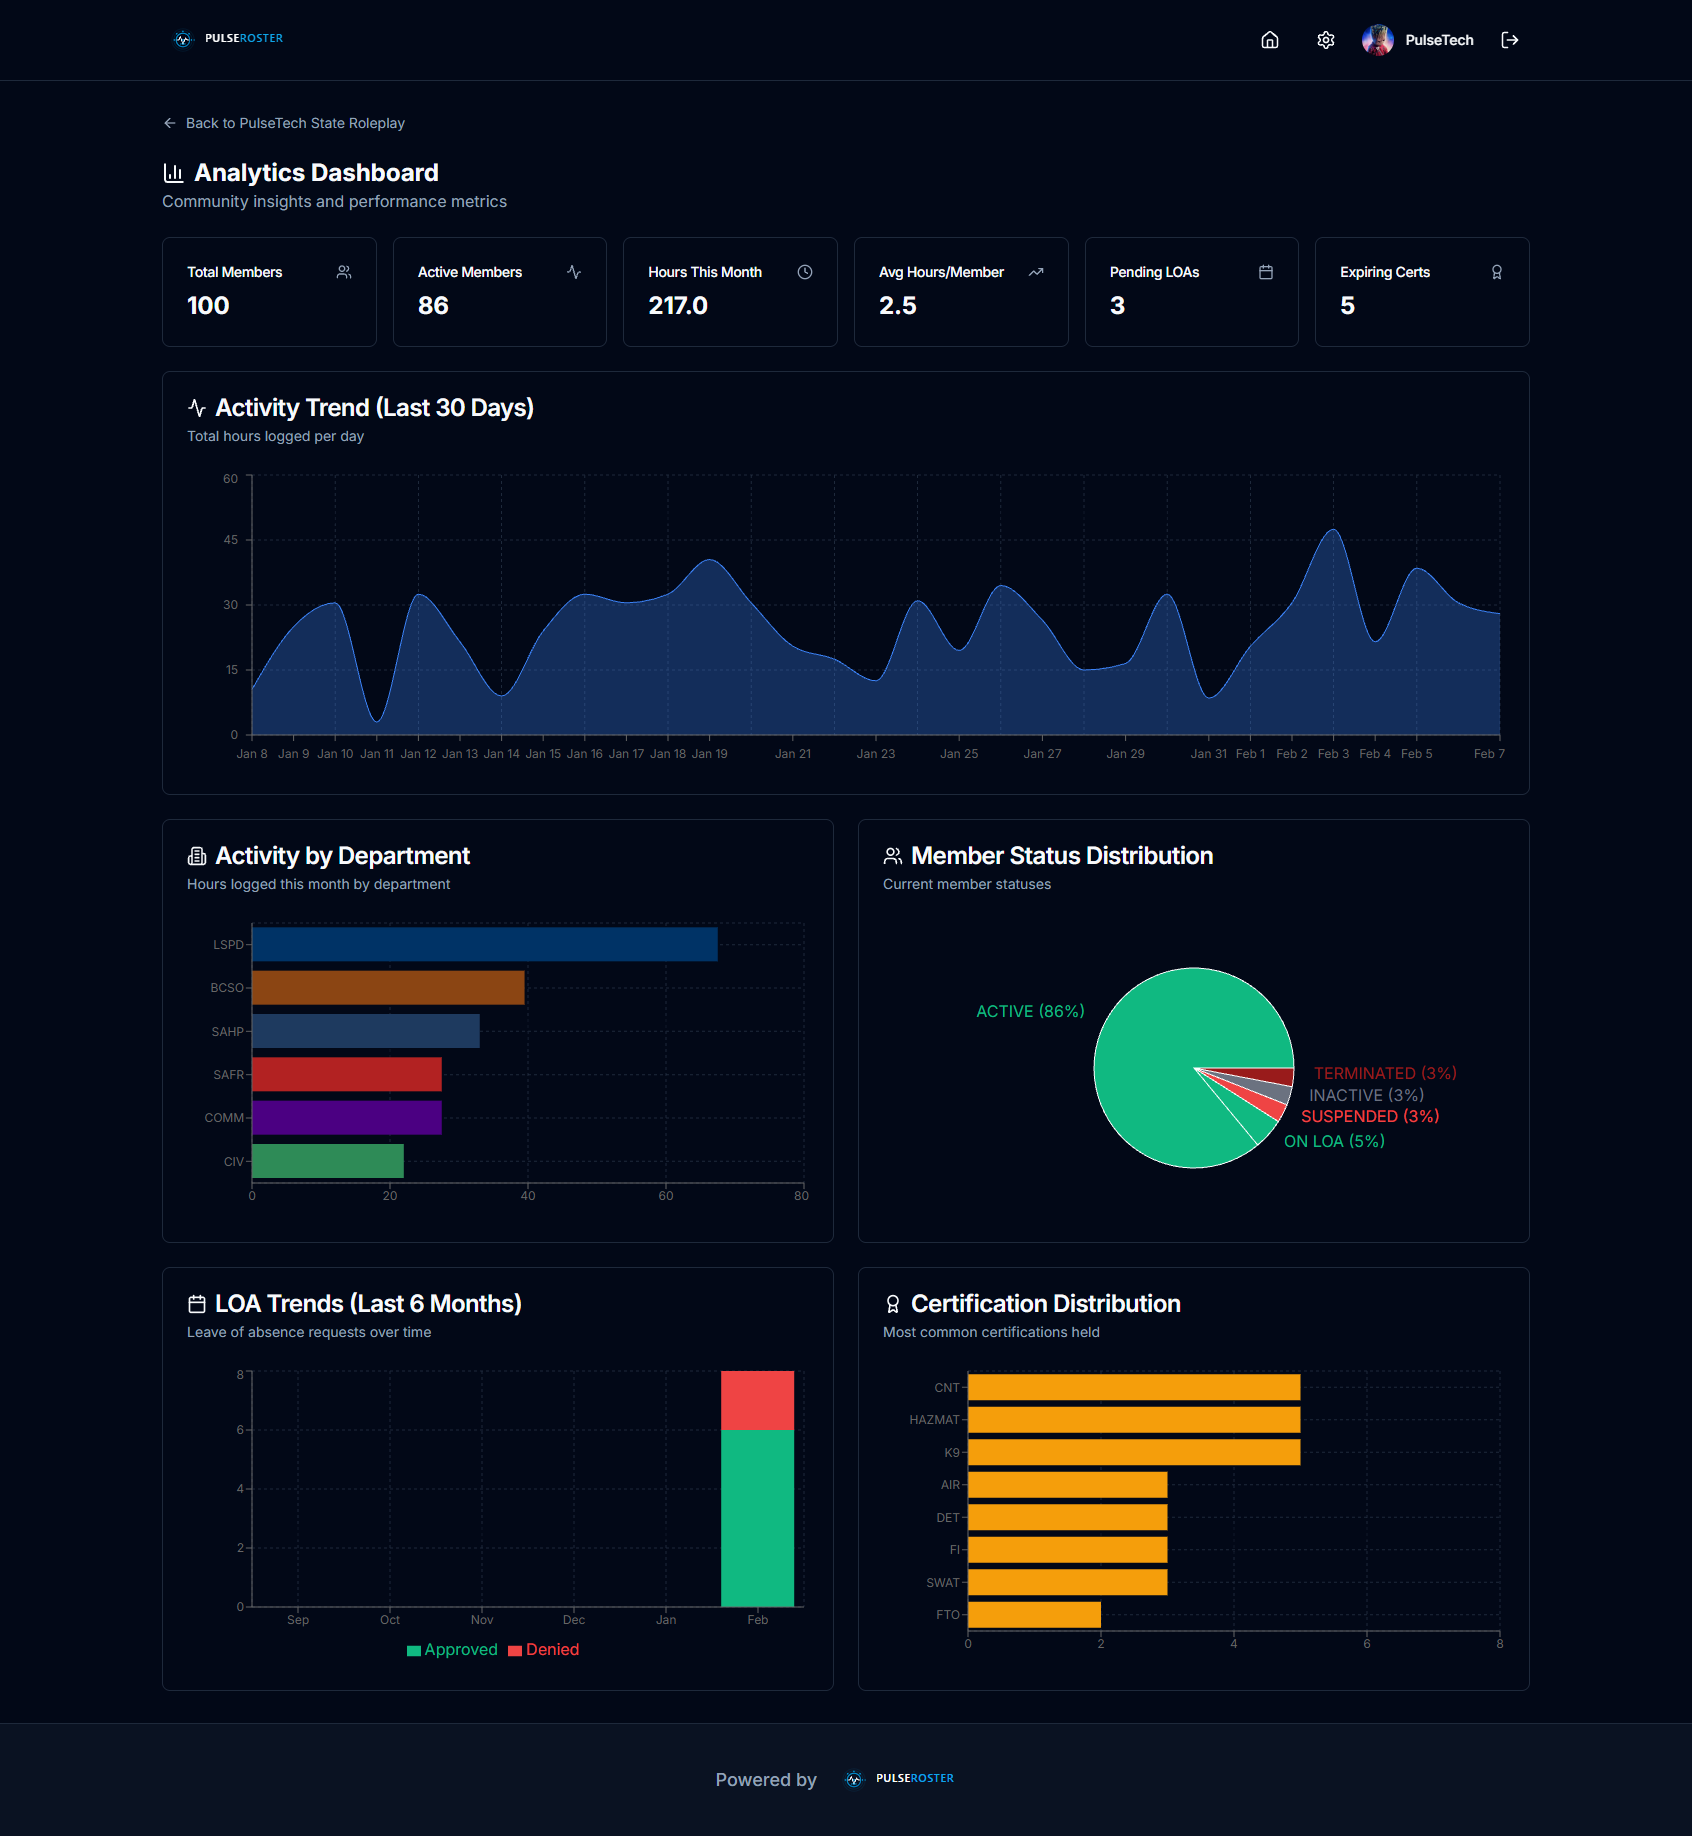Click the PulseRoster logo in the header

[x=228, y=39]
